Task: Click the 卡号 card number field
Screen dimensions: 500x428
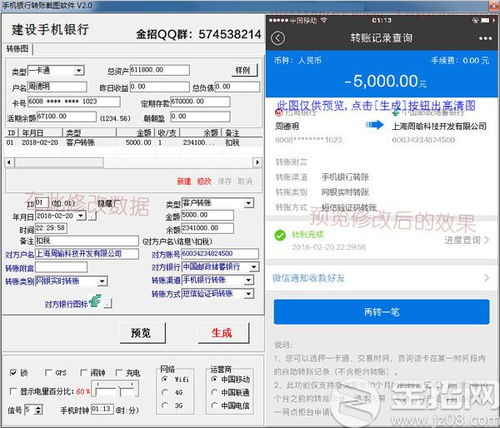Action: (x=74, y=102)
